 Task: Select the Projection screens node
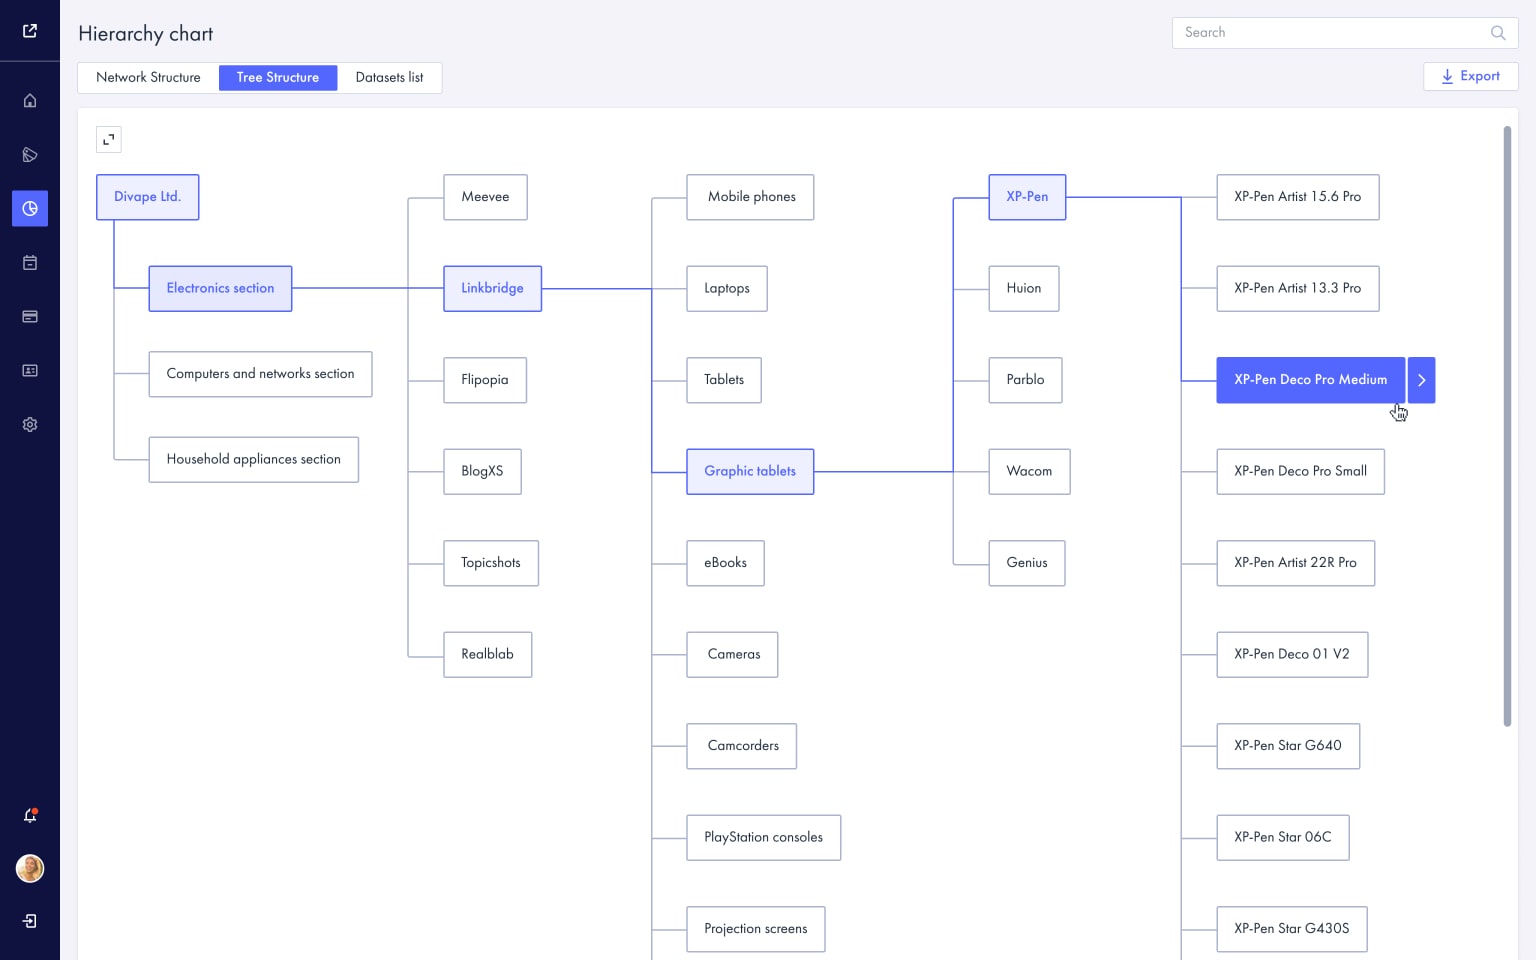click(756, 929)
